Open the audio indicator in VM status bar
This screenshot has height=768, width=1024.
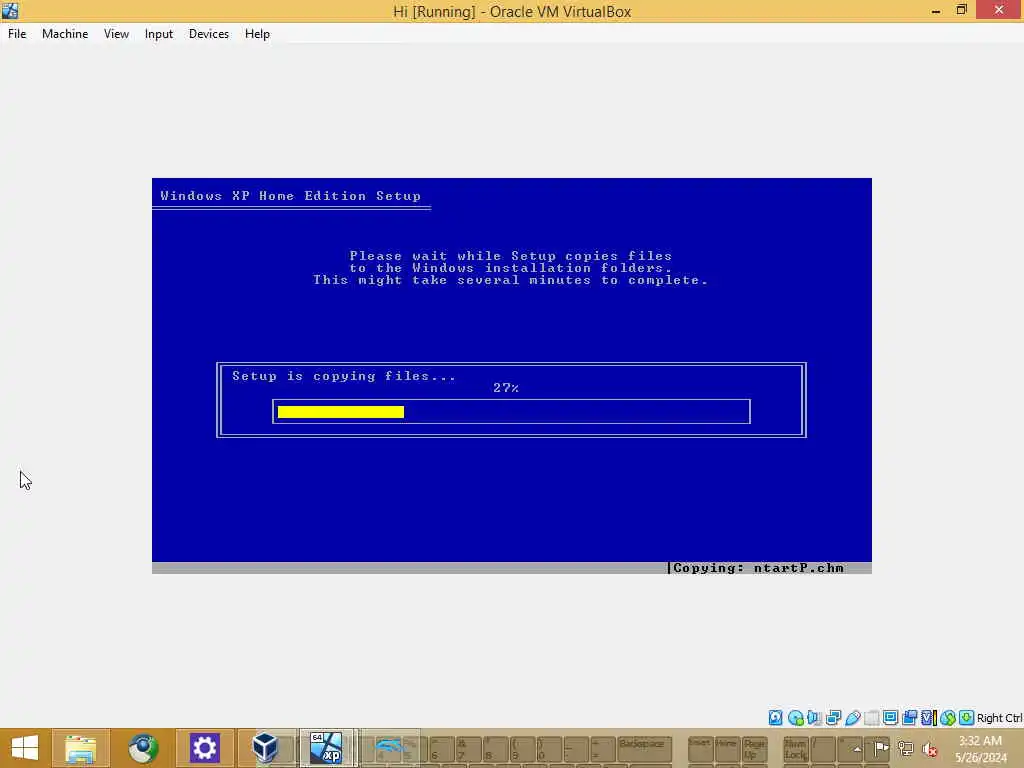(814, 718)
